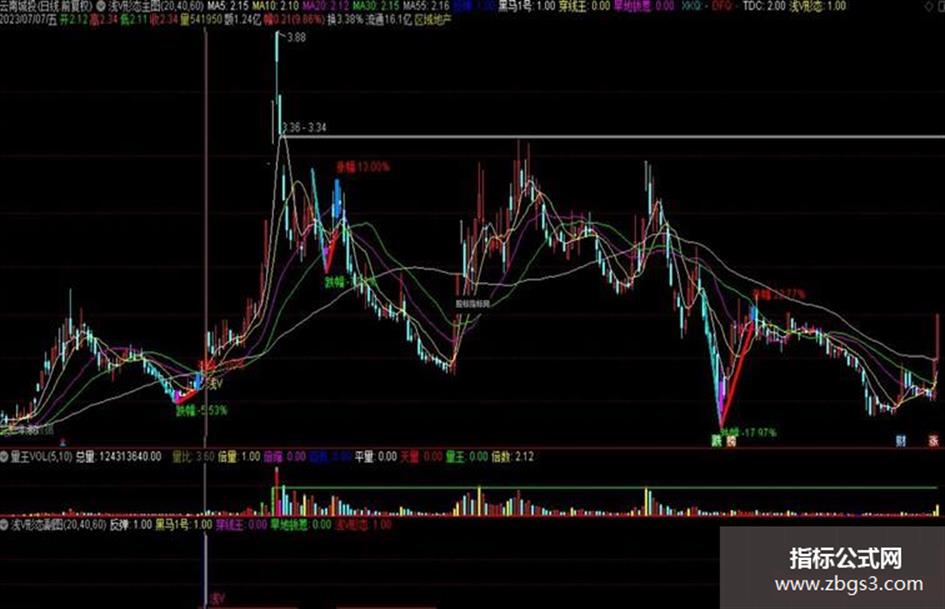The image size is (945, 609).
Task: Click the 3.88 peak price label
Action: 297,37
